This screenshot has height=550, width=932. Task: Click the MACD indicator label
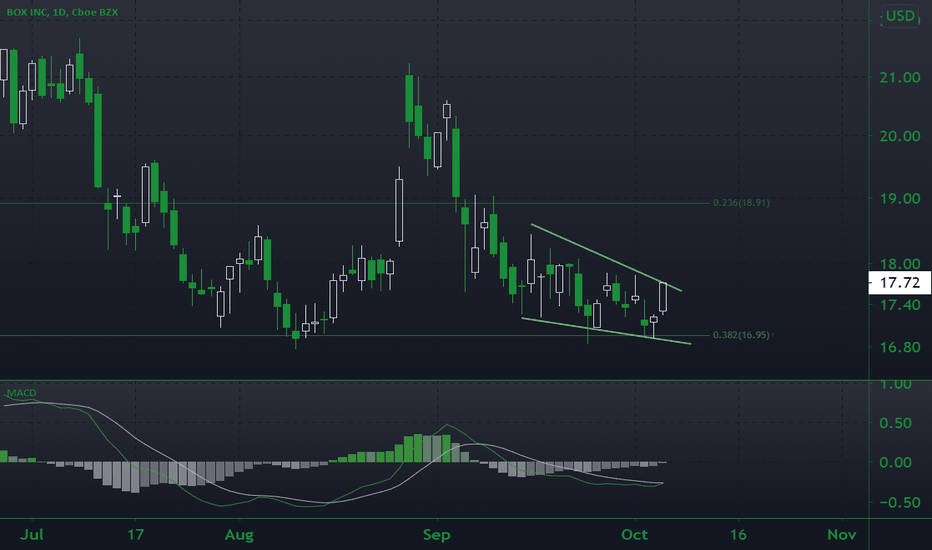click(21, 393)
